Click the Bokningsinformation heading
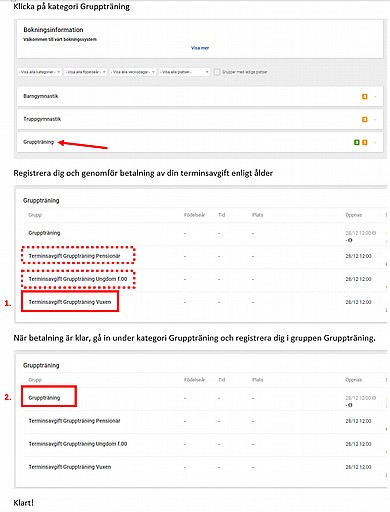390x512 pixels. click(x=53, y=30)
